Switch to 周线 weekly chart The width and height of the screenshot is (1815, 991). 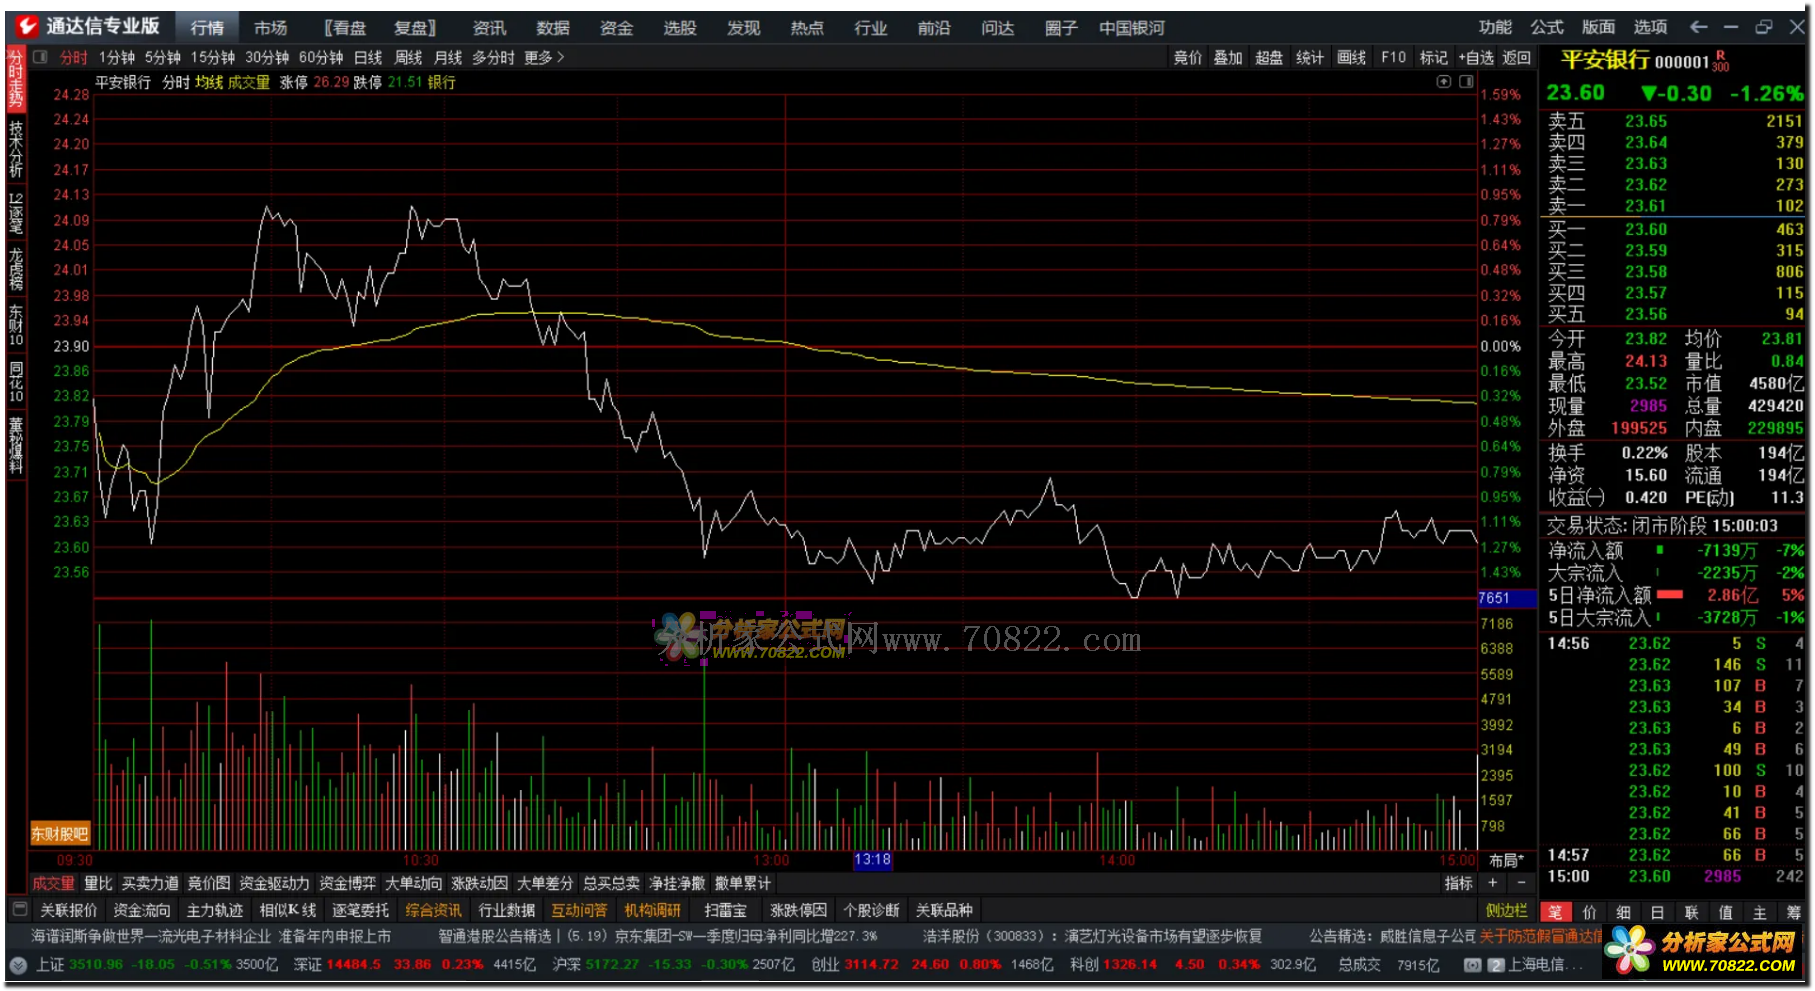tap(408, 58)
